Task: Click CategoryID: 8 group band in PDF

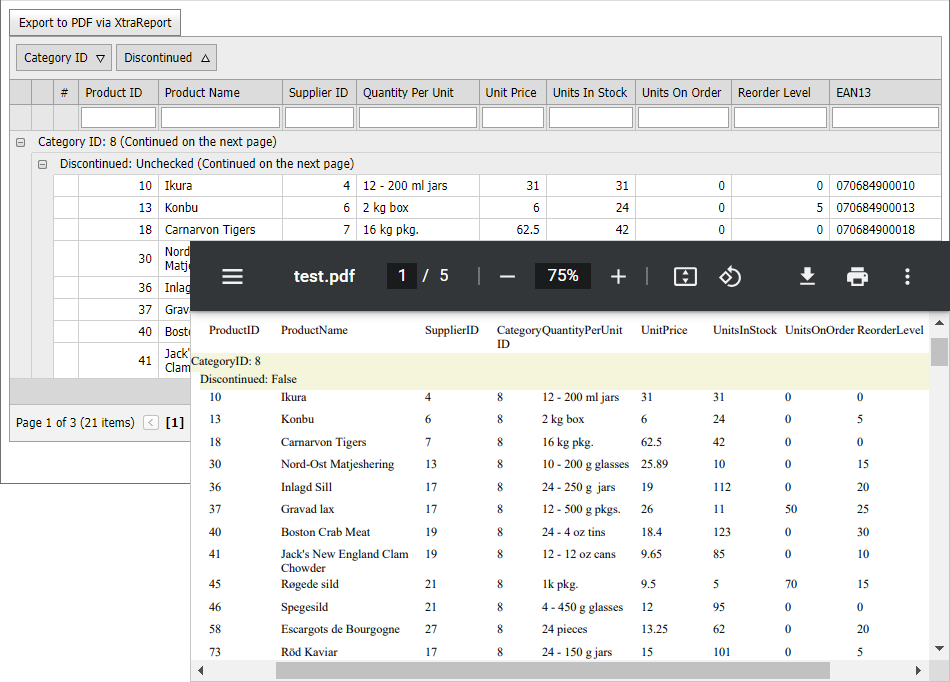Action: tap(560, 362)
